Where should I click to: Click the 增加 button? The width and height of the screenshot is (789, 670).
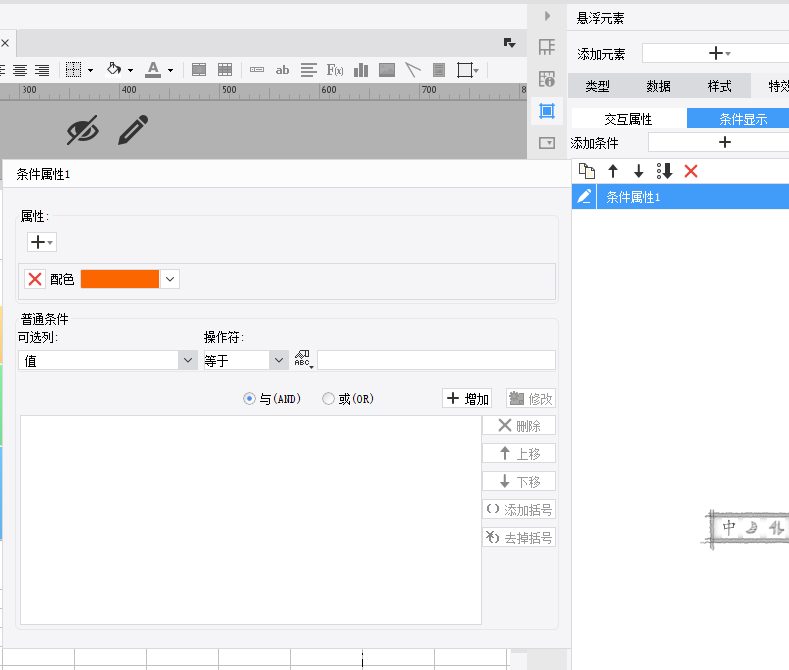[x=467, y=399]
